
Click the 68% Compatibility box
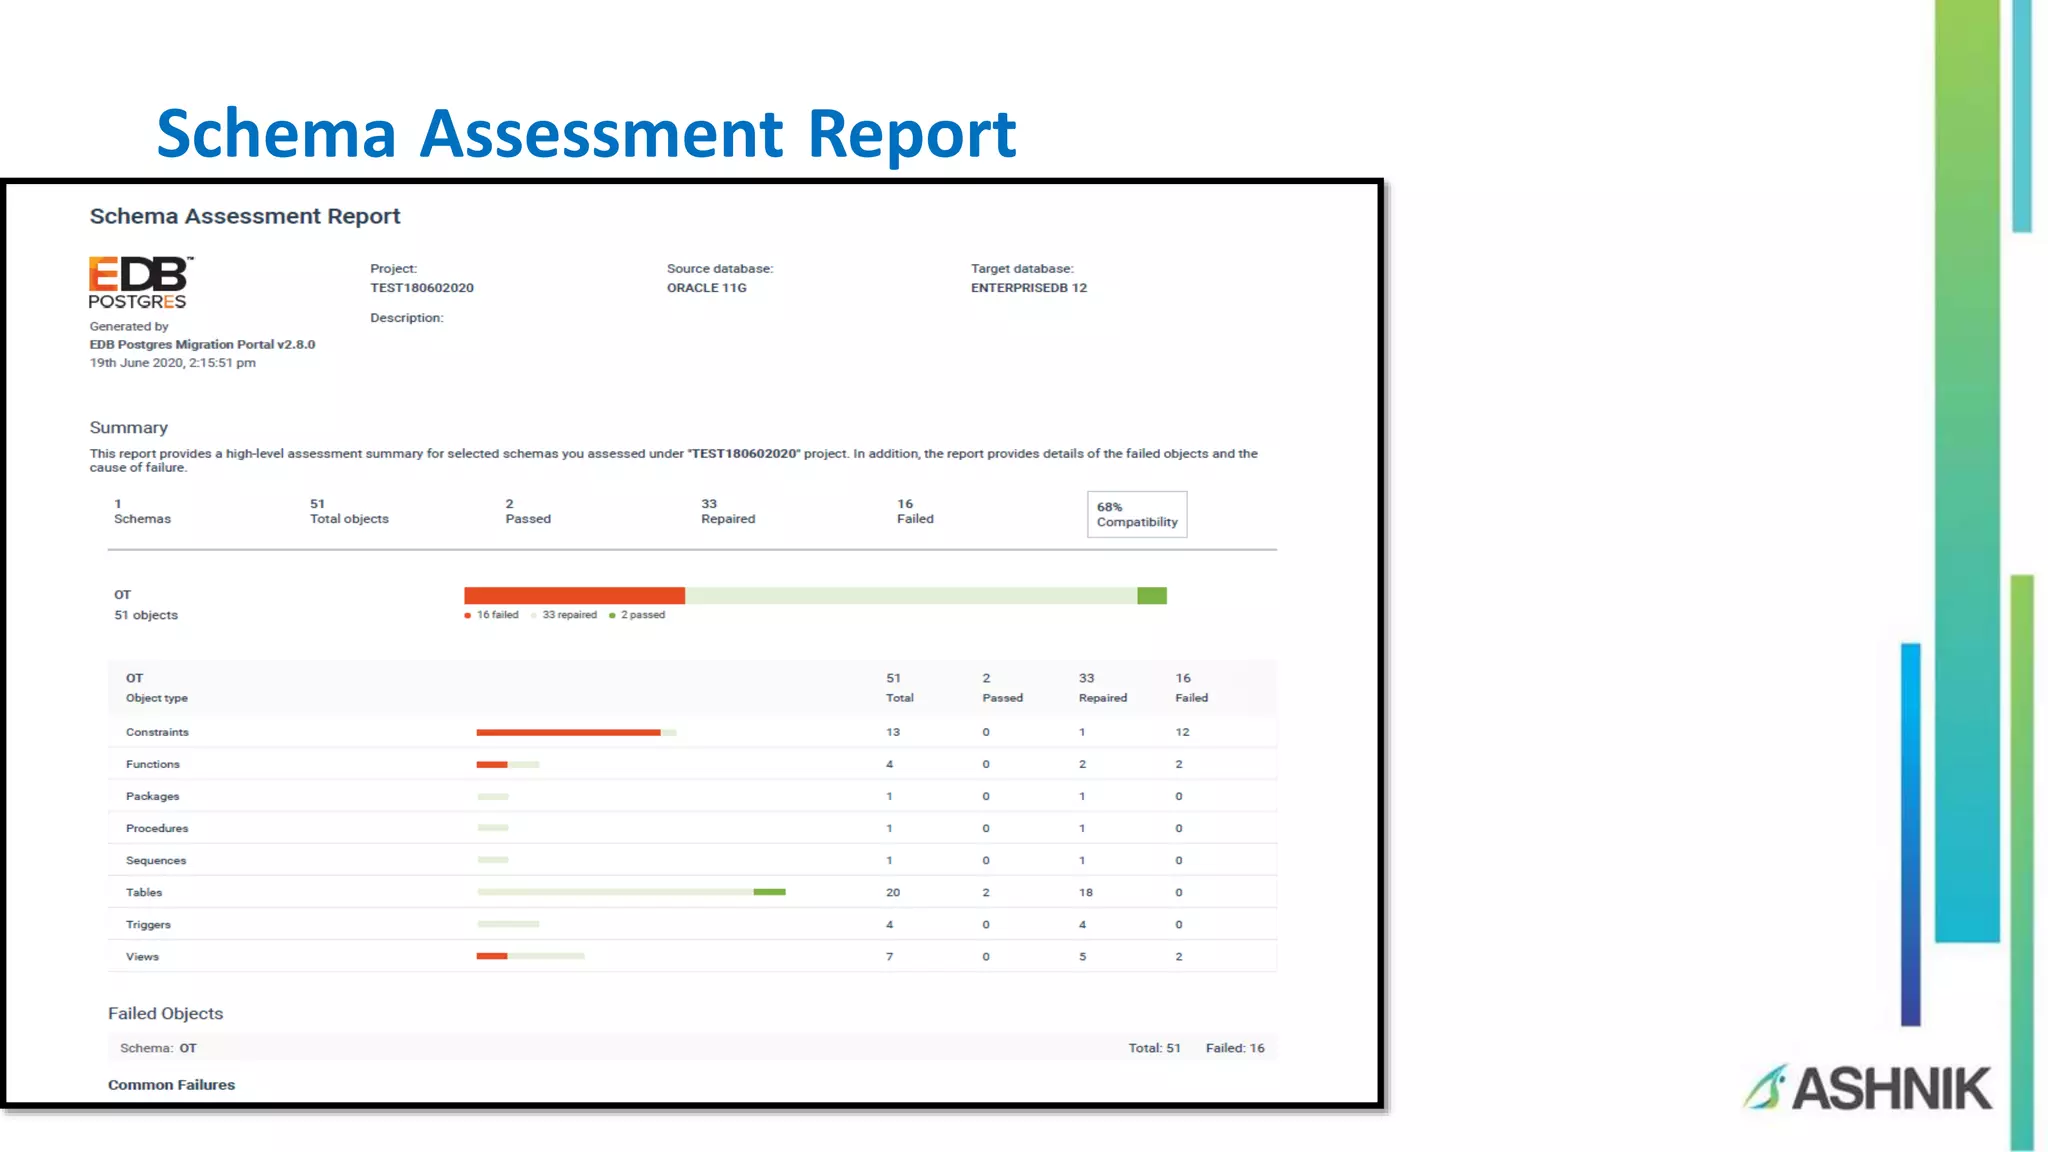(x=1137, y=514)
